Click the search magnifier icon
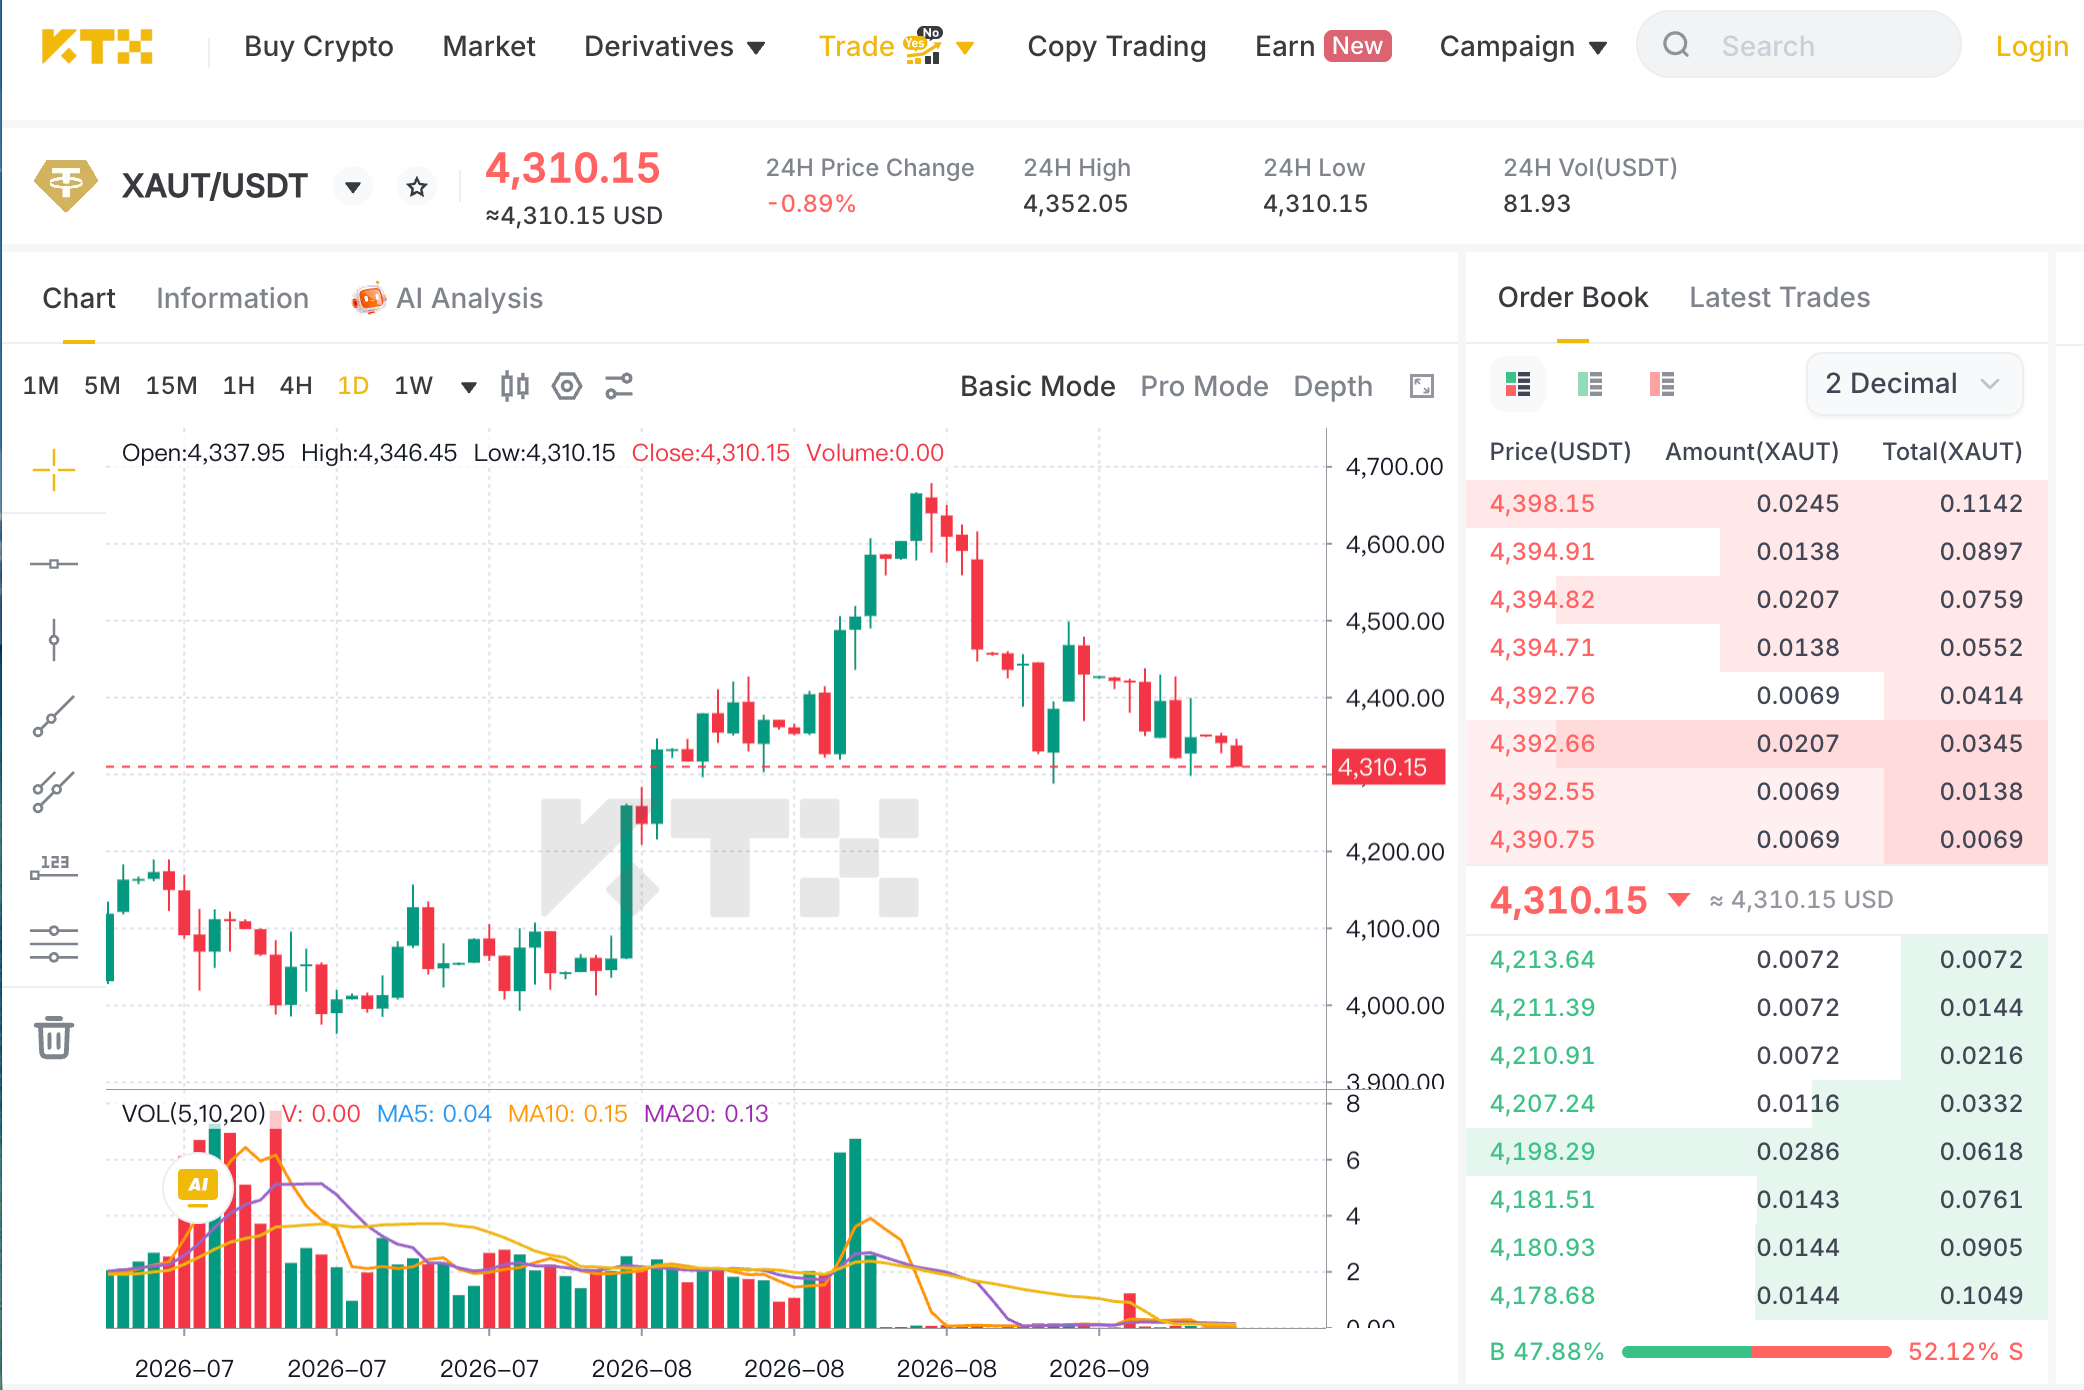 coord(1676,45)
